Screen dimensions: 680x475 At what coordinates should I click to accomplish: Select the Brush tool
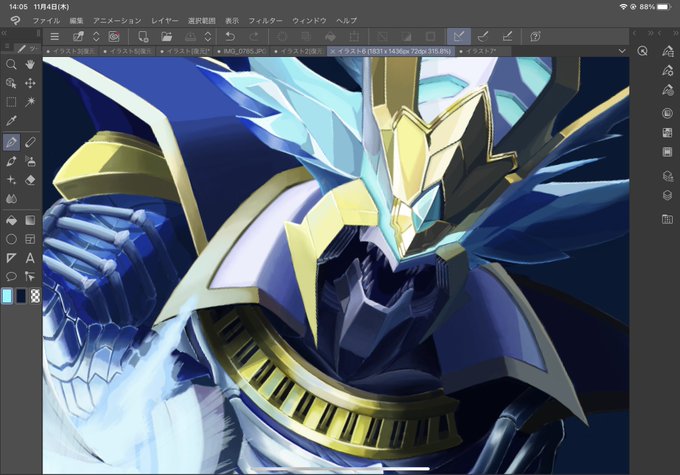(x=11, y=161)
